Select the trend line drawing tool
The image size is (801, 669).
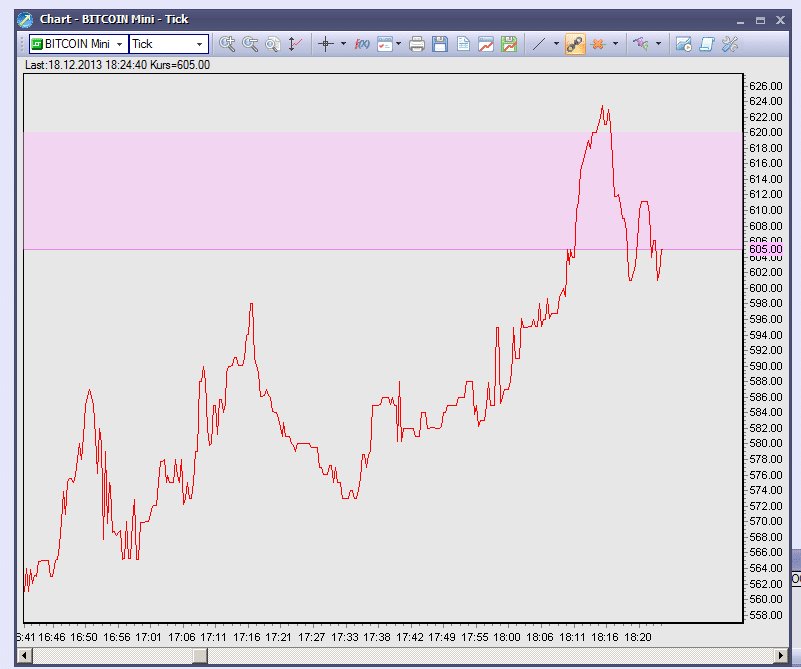point(538,44)
